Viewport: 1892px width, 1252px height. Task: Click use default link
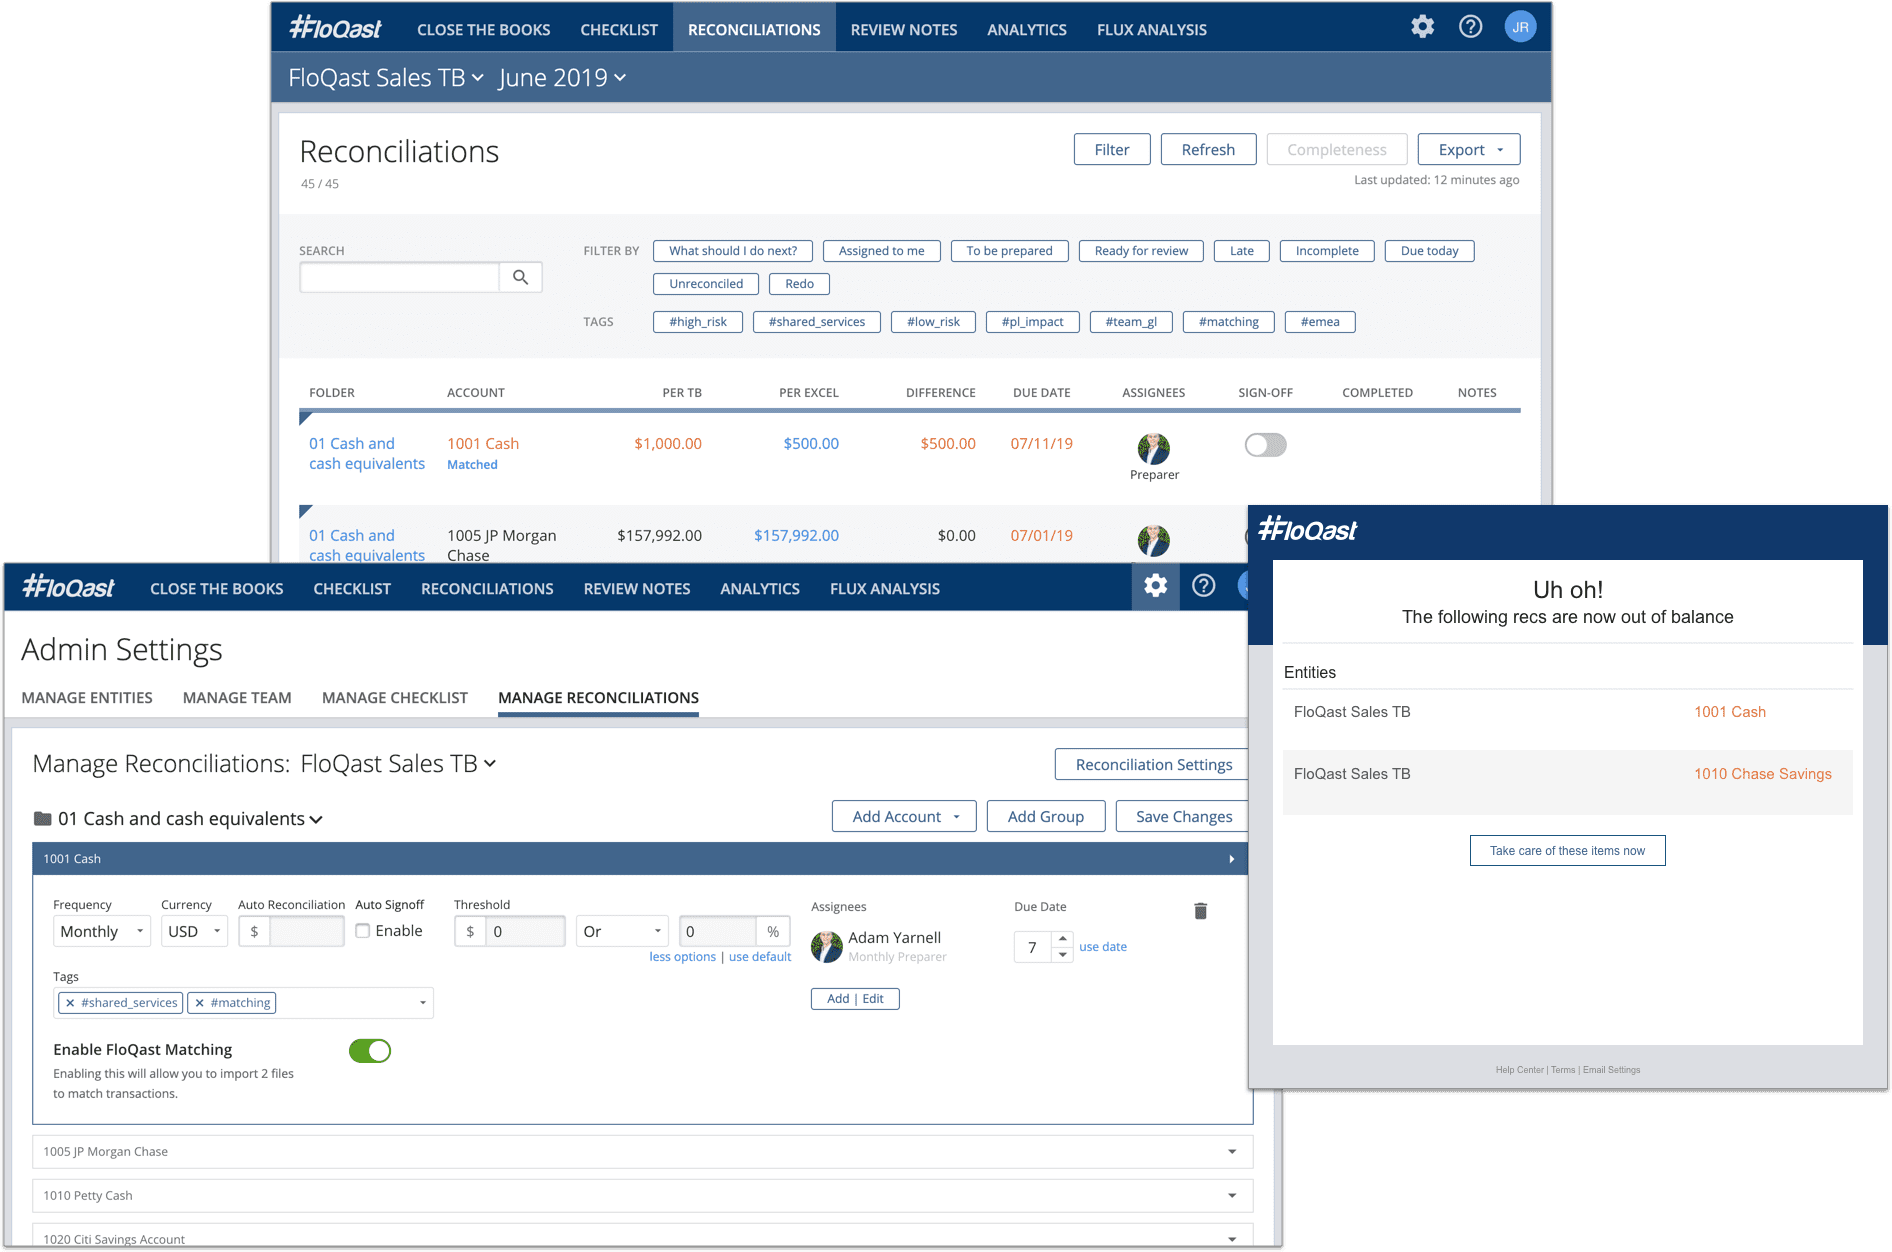click(760, 957)
